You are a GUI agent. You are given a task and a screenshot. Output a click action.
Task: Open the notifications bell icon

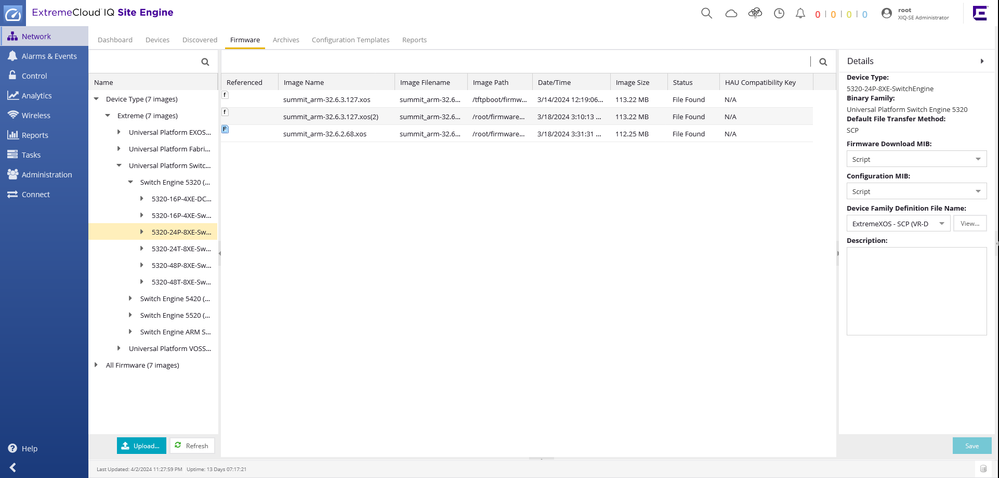800,13
